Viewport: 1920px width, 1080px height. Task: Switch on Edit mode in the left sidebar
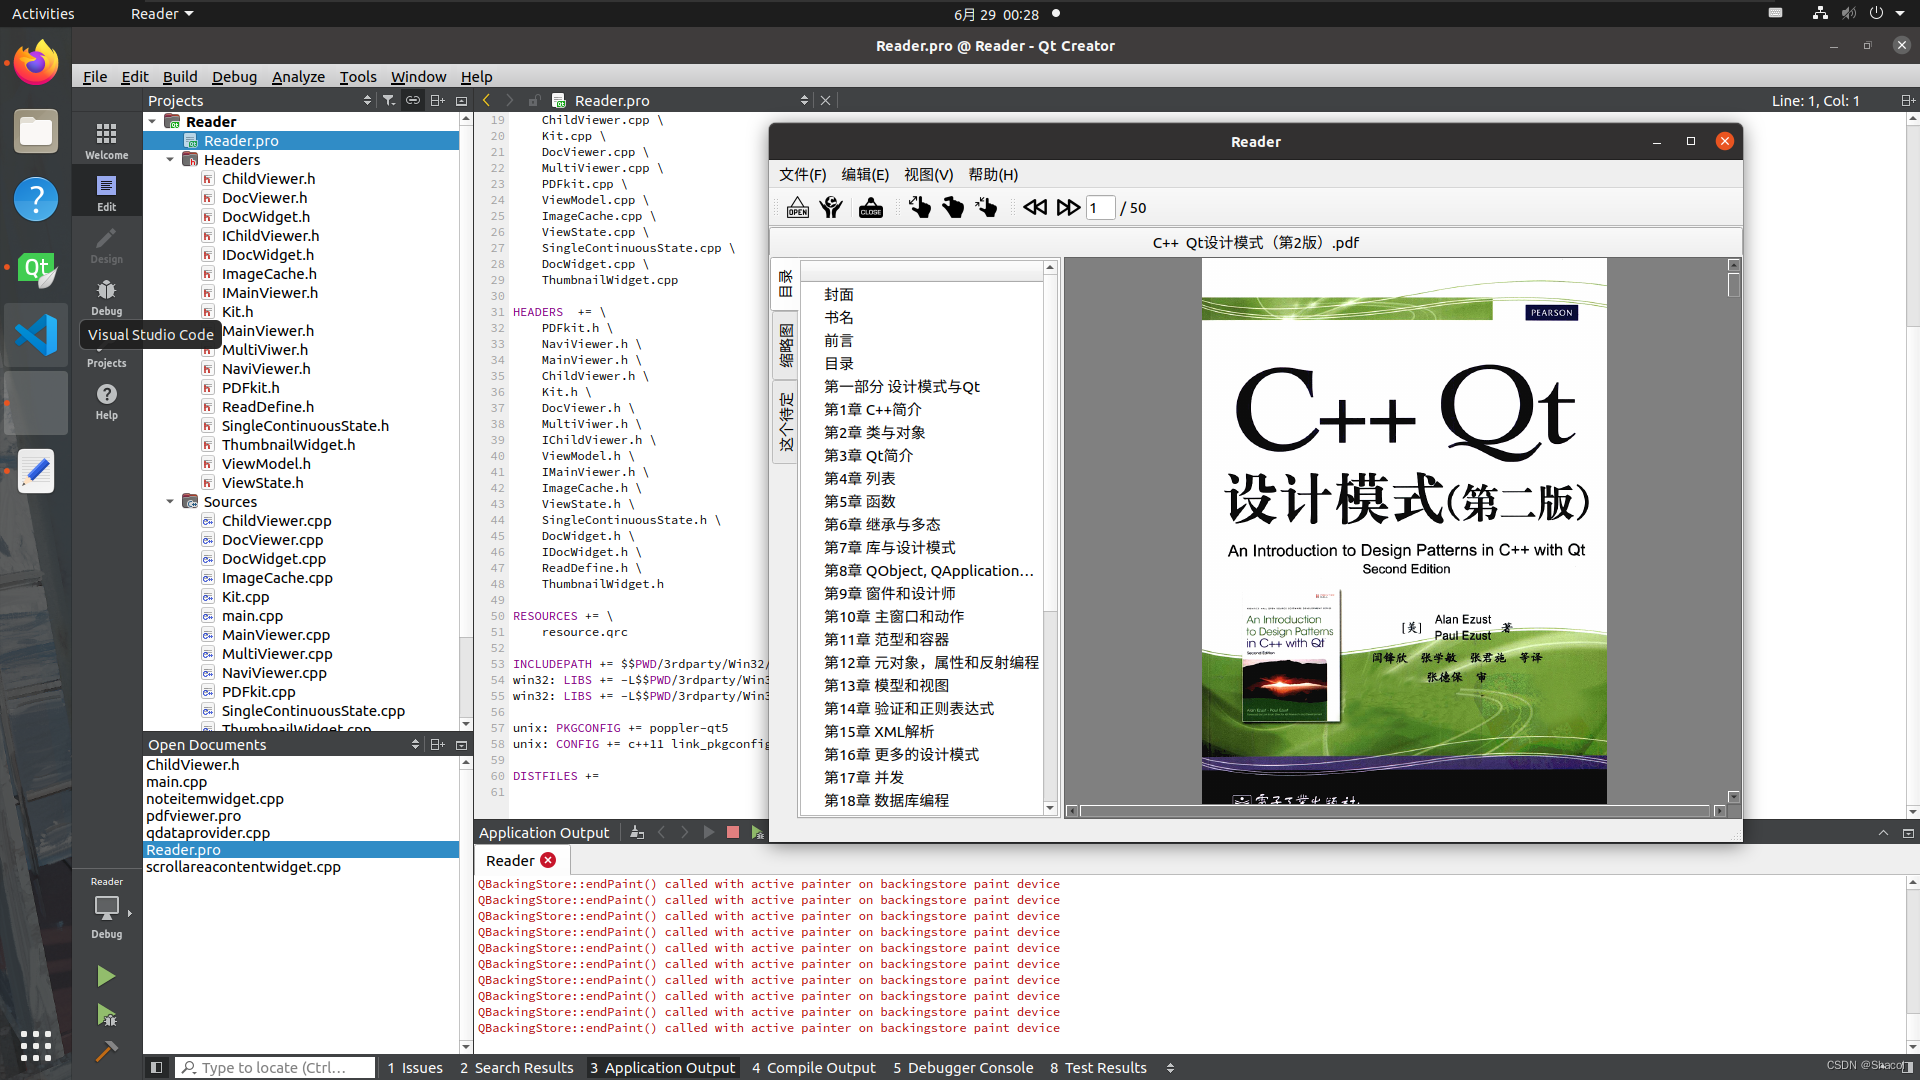pyautogui.click(x=106, y=190)
